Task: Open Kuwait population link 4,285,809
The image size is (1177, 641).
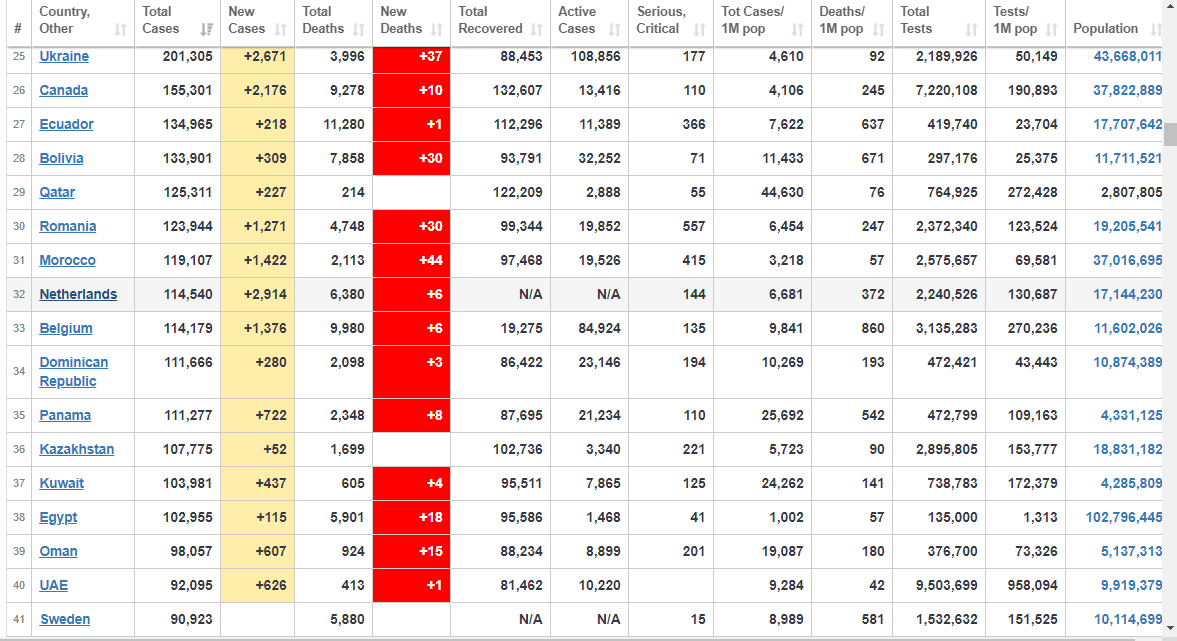Action: (1131, 483)
